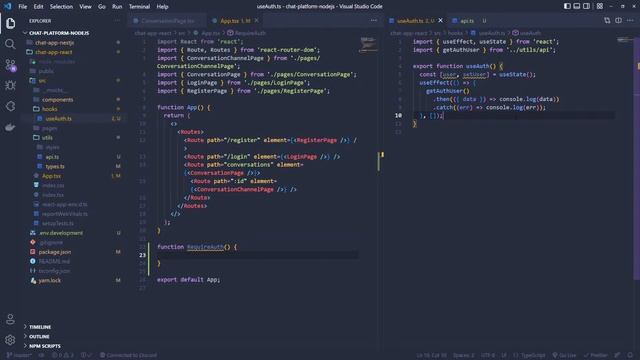Open errors and warnings count in status bar
Viewport: 640px width, 360px height.
point(62,355)
